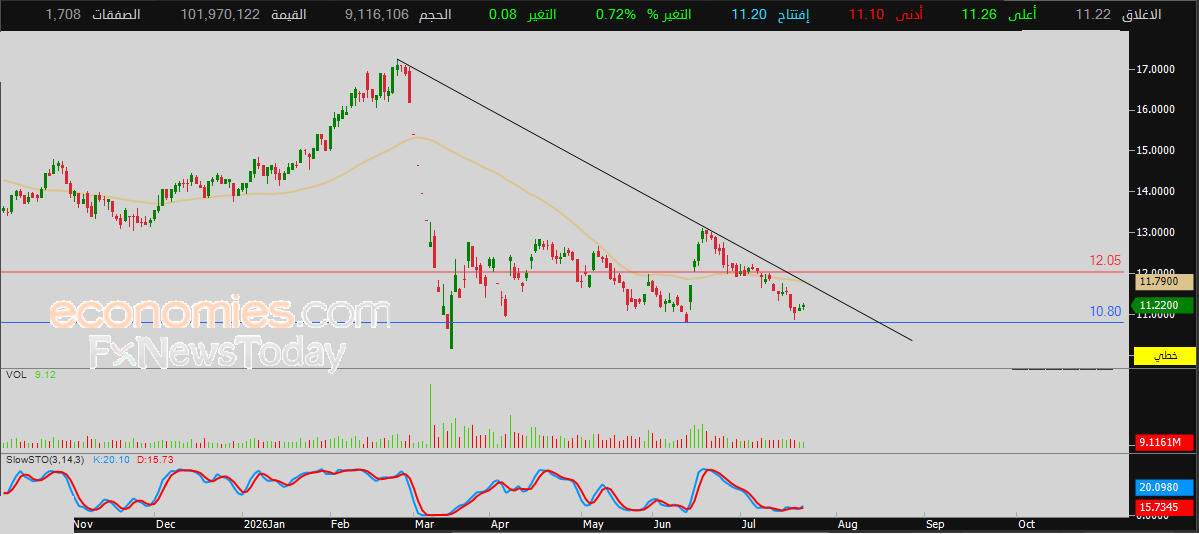Click the Sep label on time axis
1199x534 pixels.
[934, 526]
